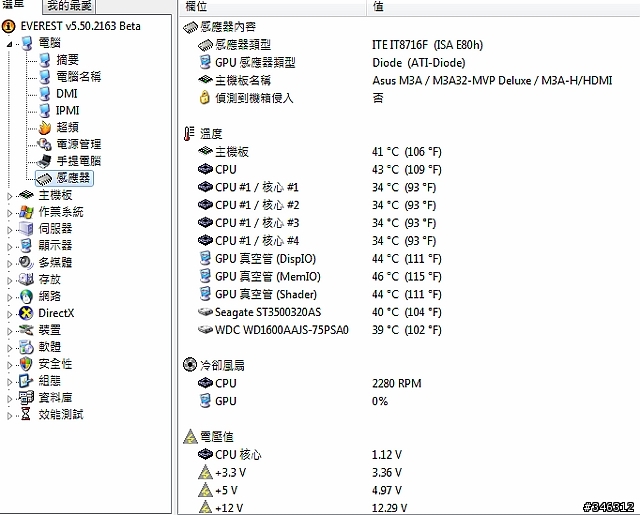Select the 感應器類型 row
The width and height of the screenshot is (640, 515).
pyautogui.click(x=408, y=45)
